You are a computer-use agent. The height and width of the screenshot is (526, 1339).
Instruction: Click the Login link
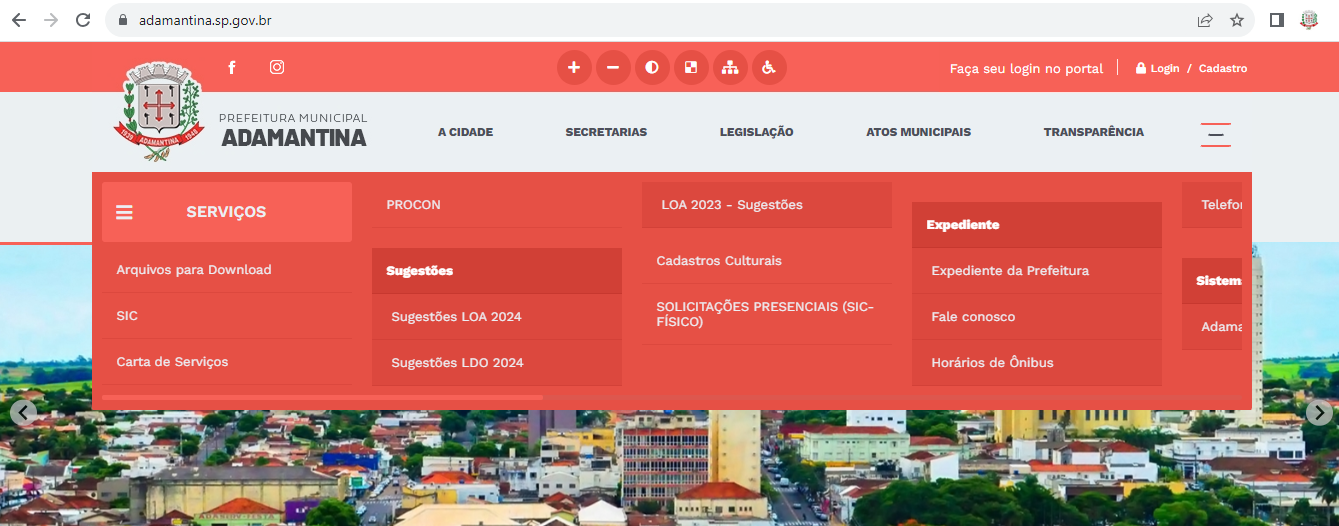[1164, 69]
